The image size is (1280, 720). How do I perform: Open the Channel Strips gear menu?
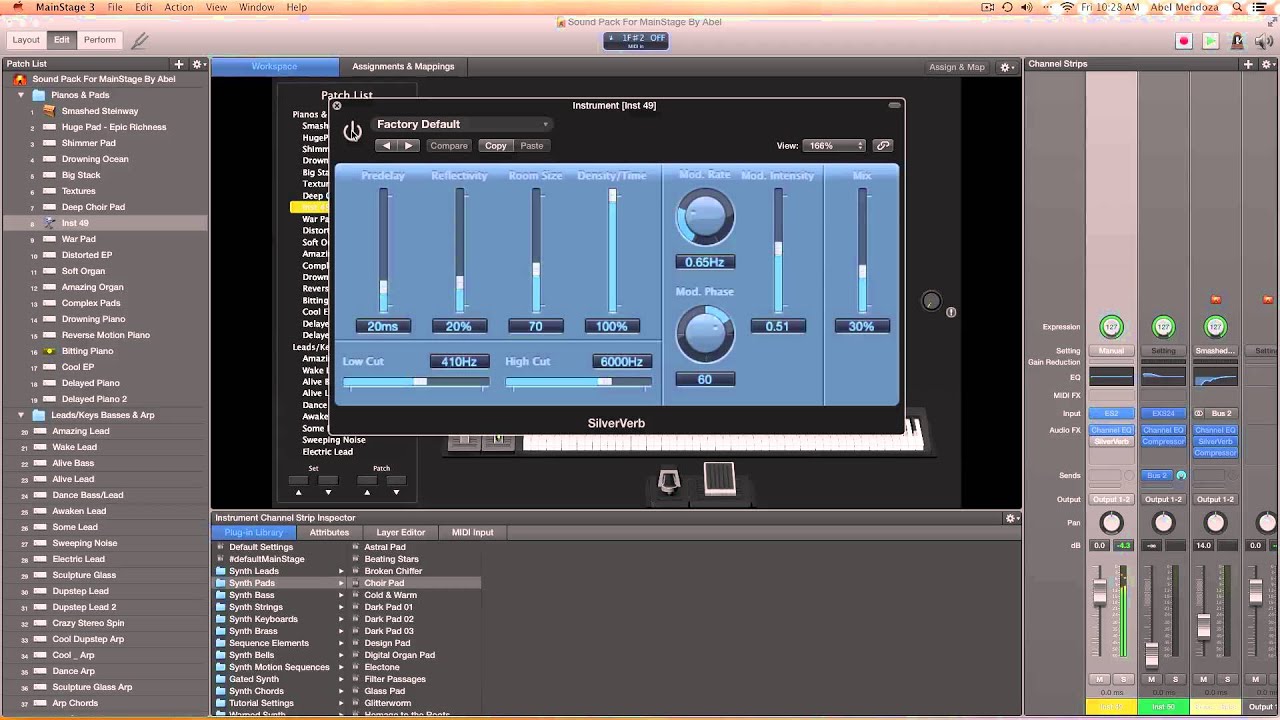(1268, 64)
